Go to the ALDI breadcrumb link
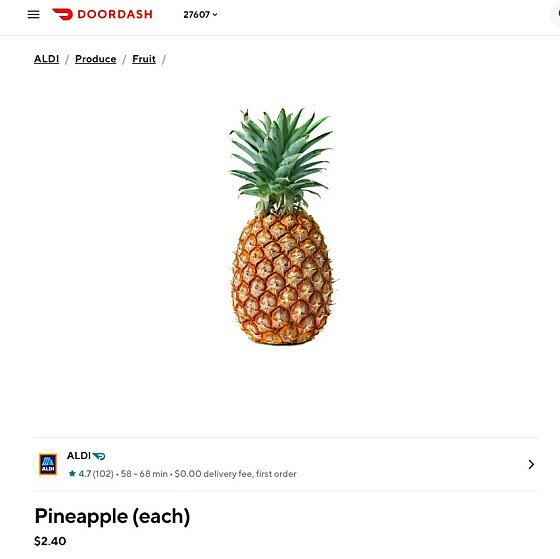The width and height of the screenshot is (560, 559). 46,59
